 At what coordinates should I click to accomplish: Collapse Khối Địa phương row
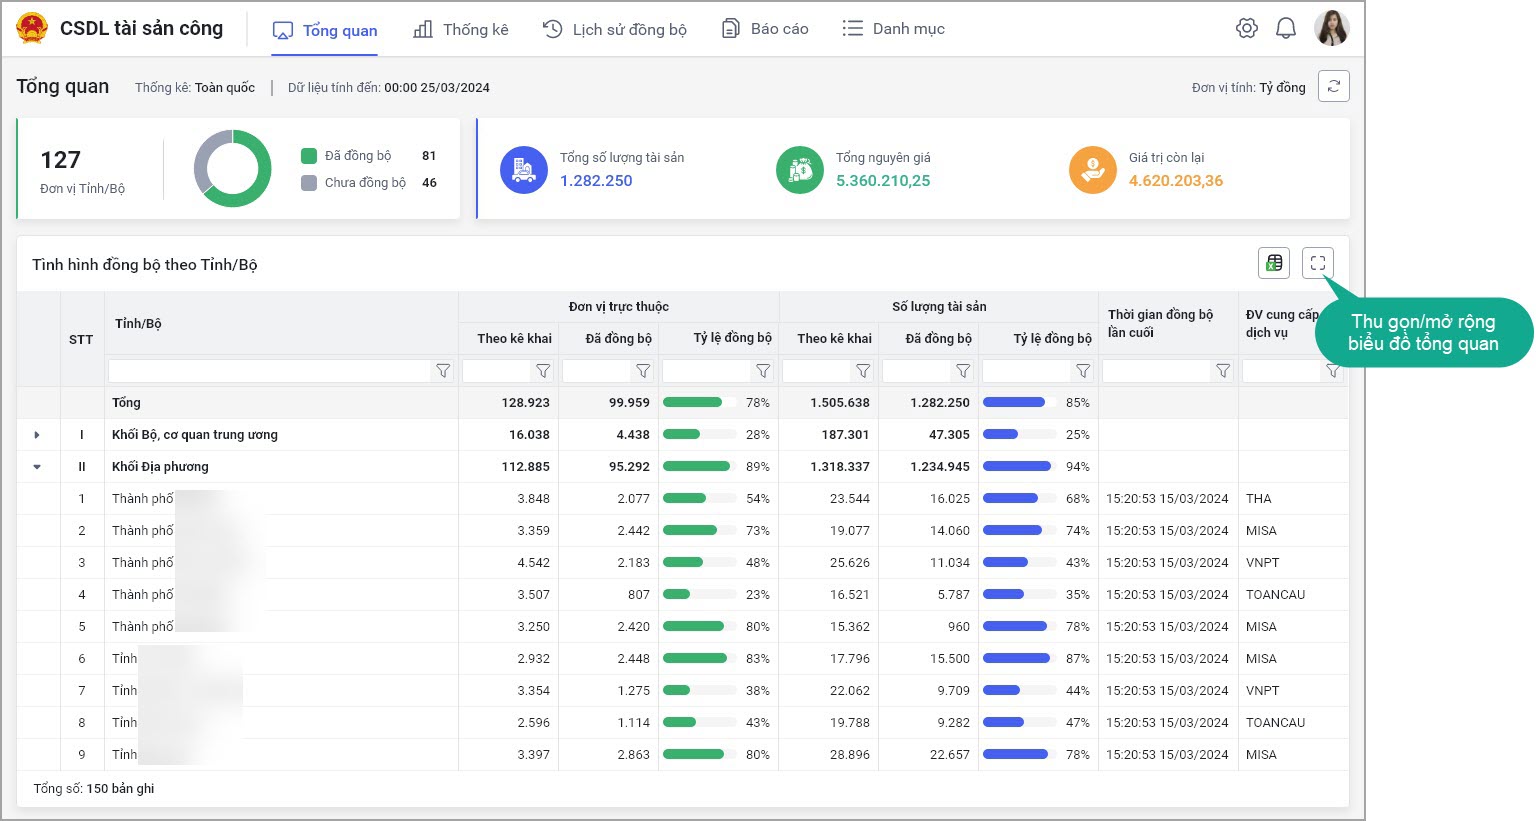pos(37,467)
